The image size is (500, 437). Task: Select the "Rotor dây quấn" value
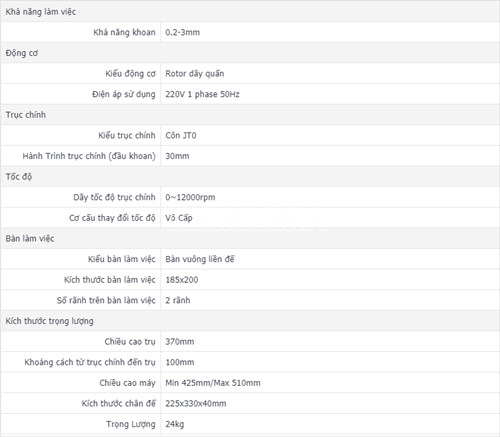pyautogui.click(x=195, y=74)
